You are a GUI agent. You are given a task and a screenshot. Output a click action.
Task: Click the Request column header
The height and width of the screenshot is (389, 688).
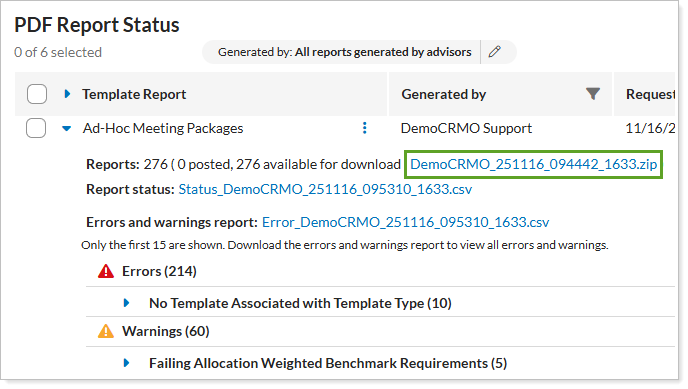click(x=650, y=94)
